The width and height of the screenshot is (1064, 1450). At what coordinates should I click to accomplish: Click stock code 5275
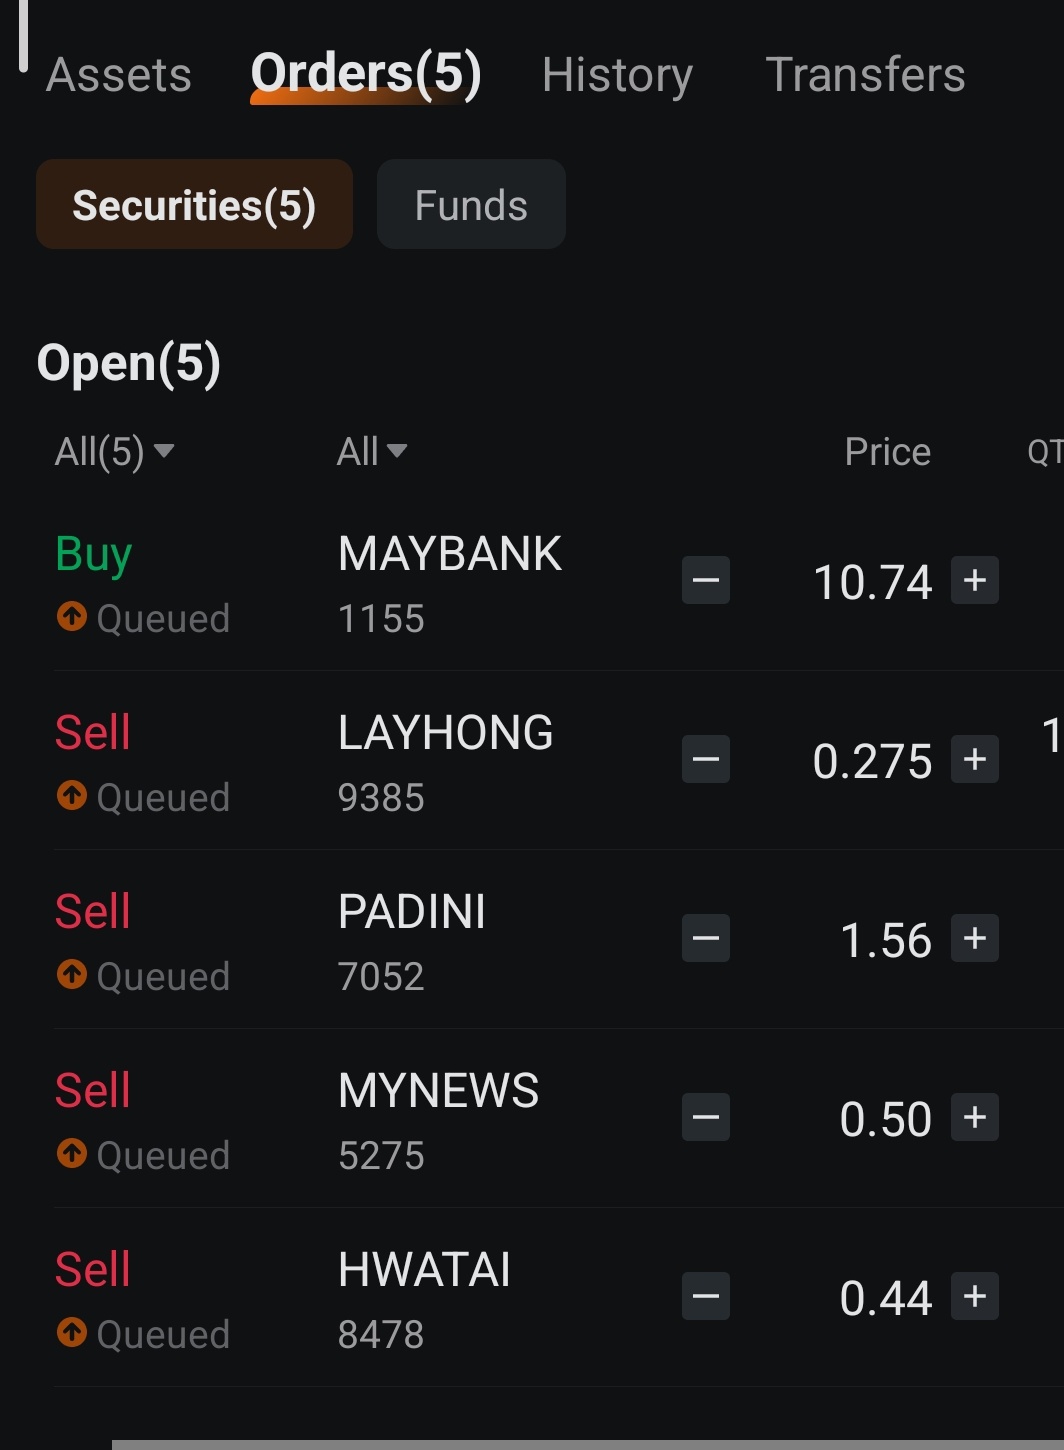point(381,1156)
